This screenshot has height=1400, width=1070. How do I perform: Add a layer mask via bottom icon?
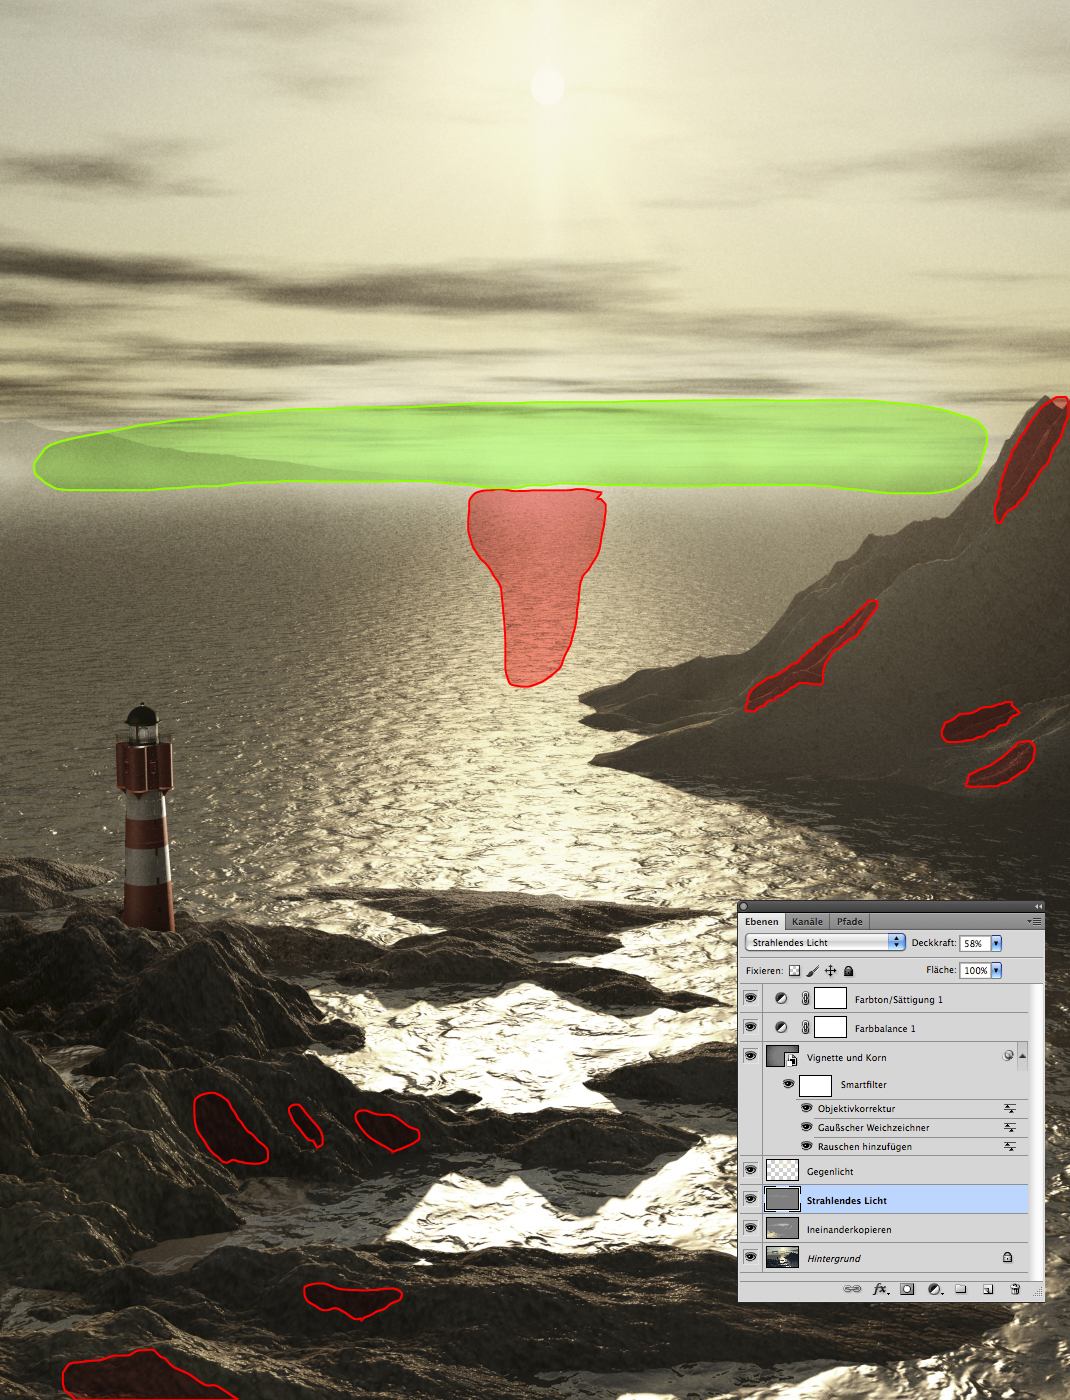[x=907, y=1289]
